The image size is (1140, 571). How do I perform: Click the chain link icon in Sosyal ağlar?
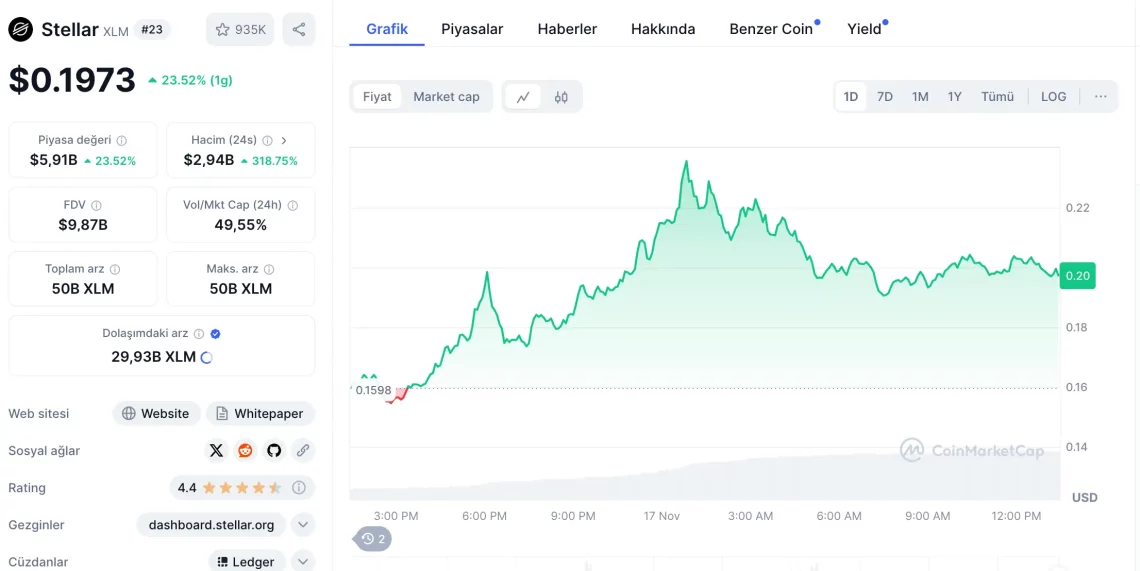point(302,450)
